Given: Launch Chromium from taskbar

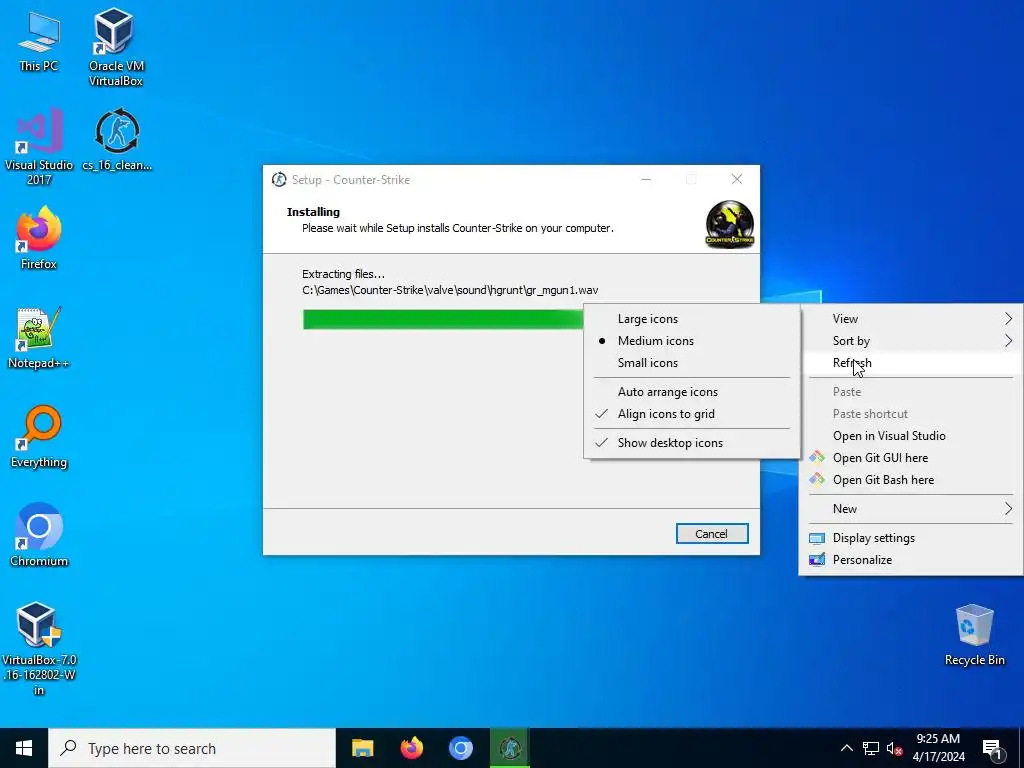Looking at the screenshot, I should pyautogui.click(x=460, y=748).
